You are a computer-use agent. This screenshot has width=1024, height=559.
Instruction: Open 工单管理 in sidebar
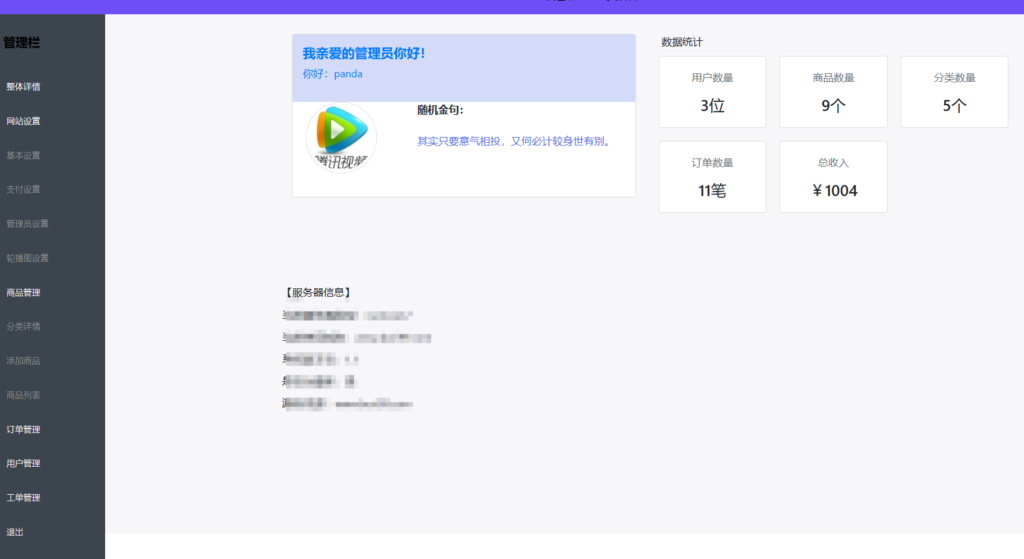coord(24,498)
